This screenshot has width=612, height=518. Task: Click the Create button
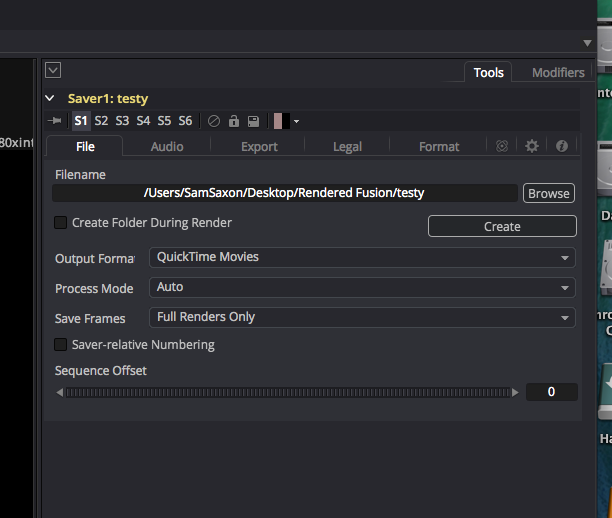coord(502,226)
